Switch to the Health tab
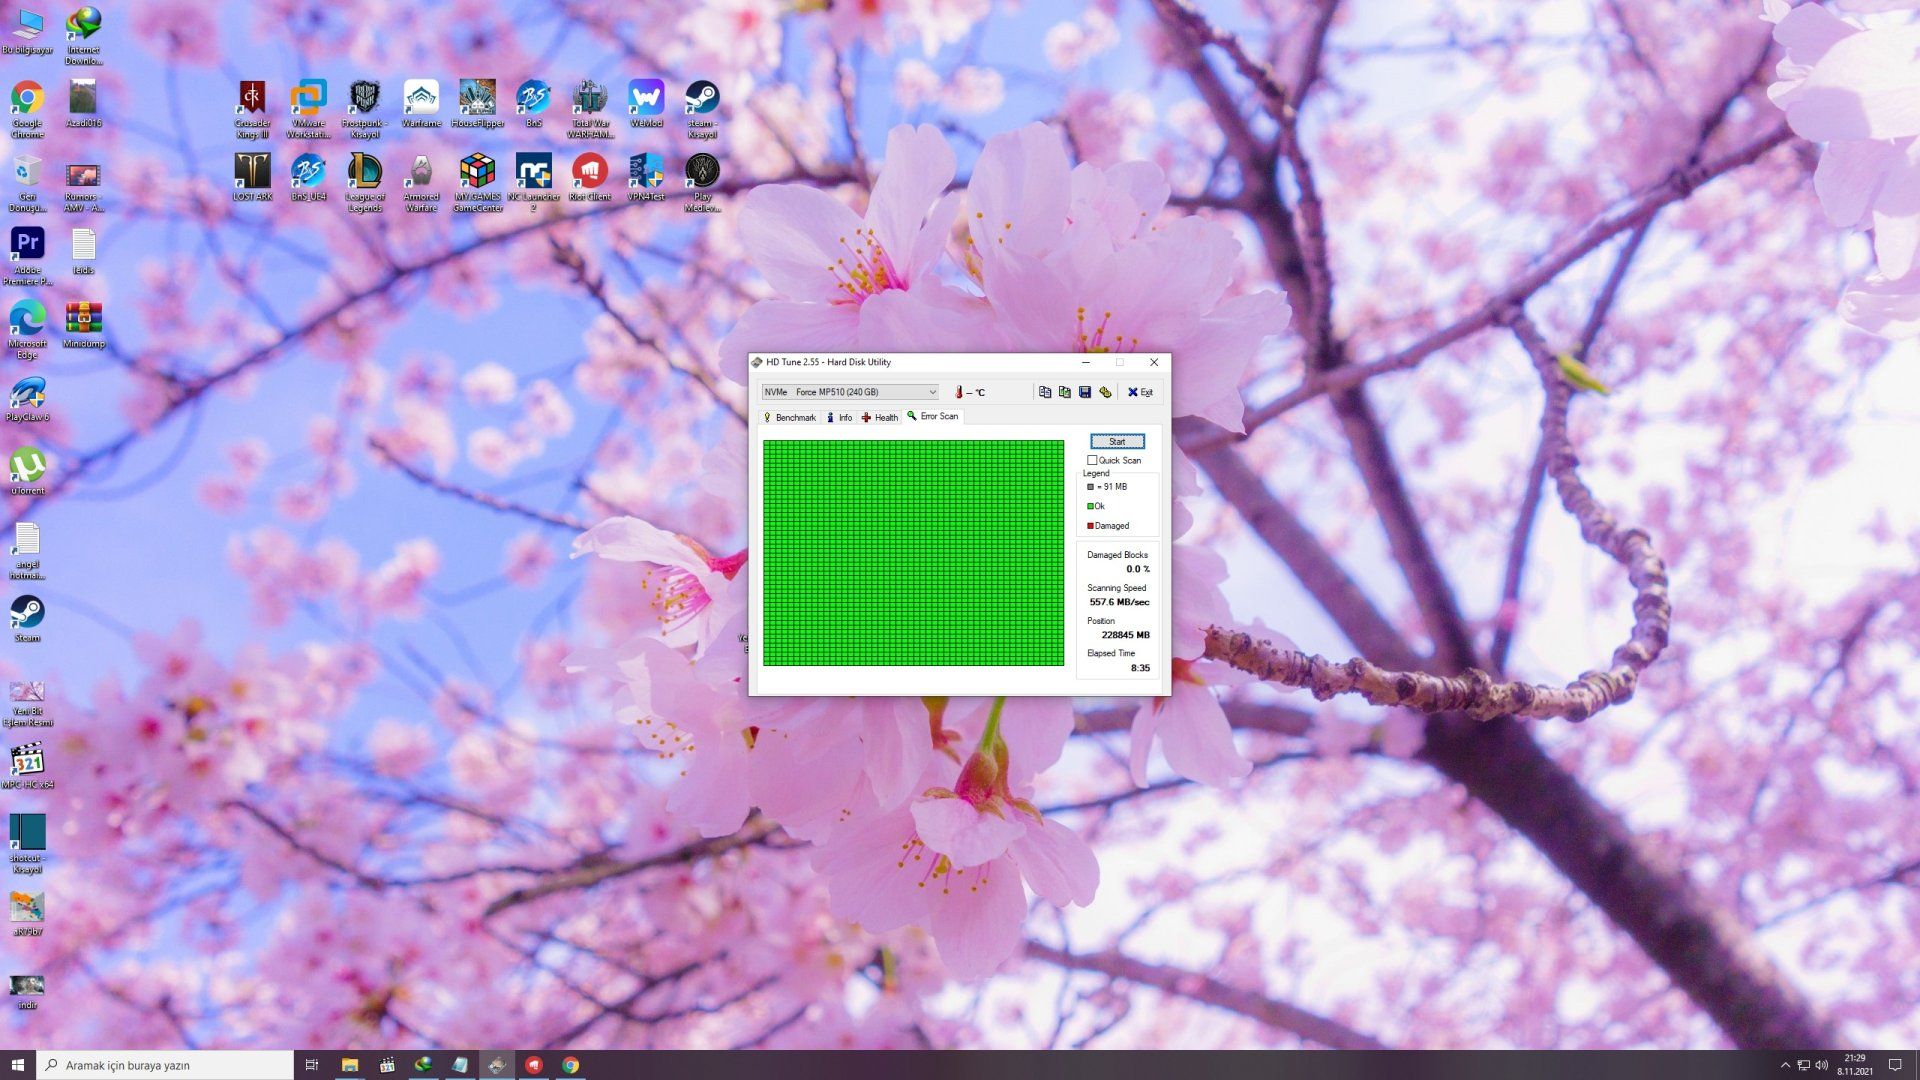This screenshot has width=1920, height=1080. [x=880, y=417]
